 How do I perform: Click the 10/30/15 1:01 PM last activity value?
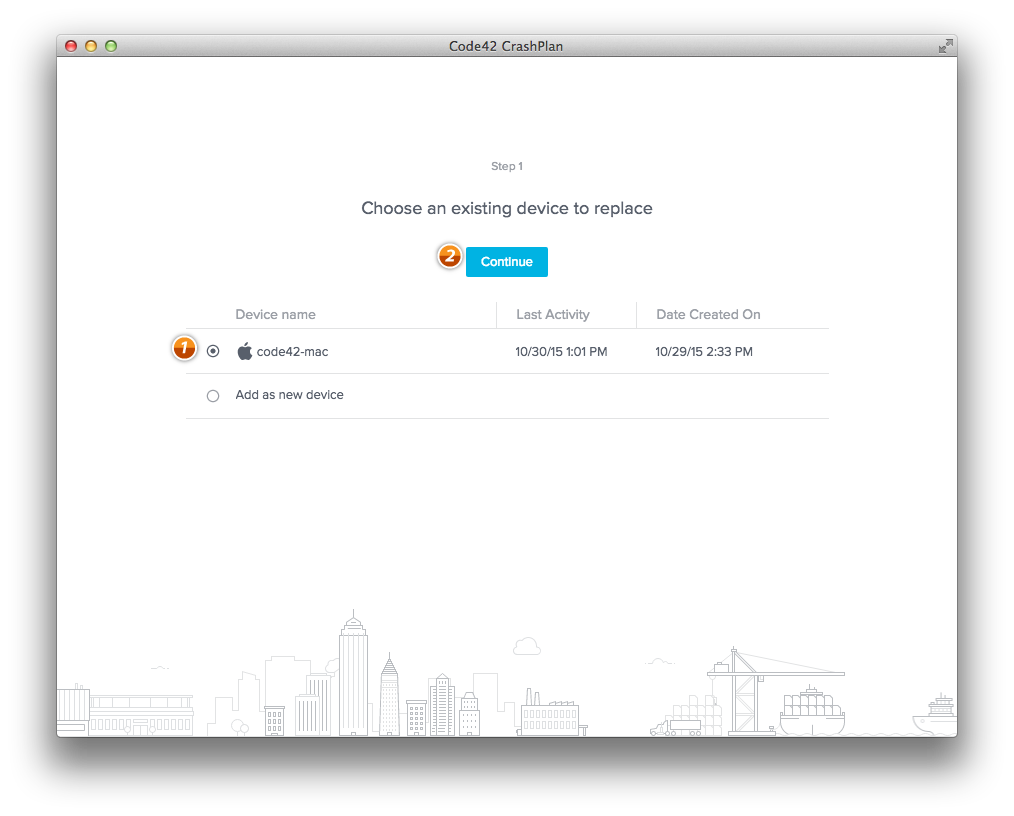point(561,351)
